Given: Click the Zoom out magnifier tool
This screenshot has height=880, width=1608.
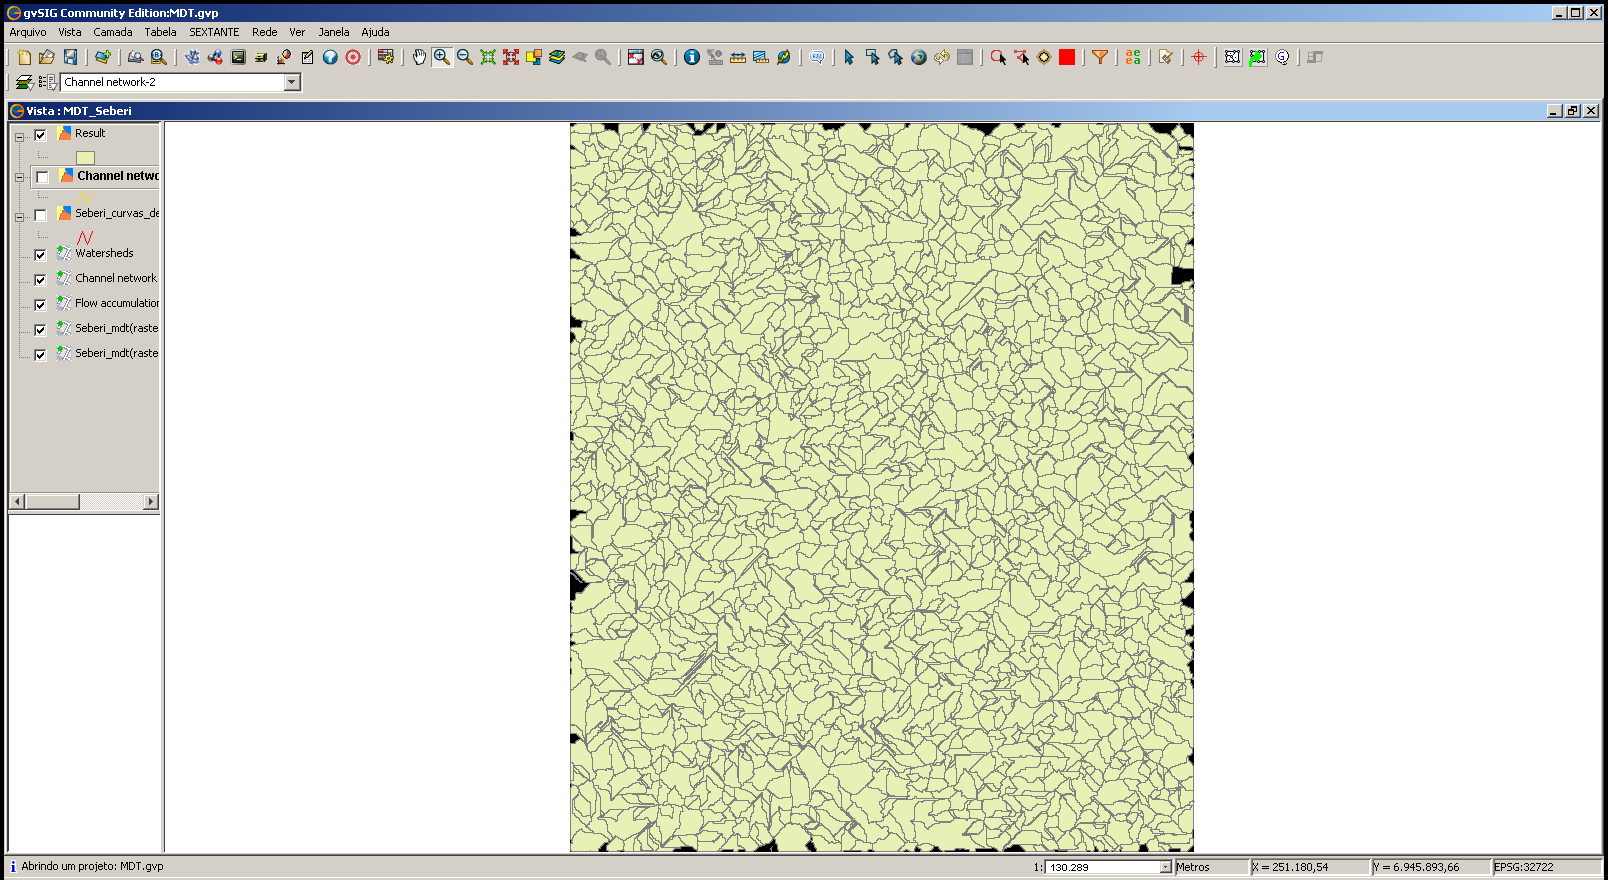Looking at the screenshot, I should point(465,57).
